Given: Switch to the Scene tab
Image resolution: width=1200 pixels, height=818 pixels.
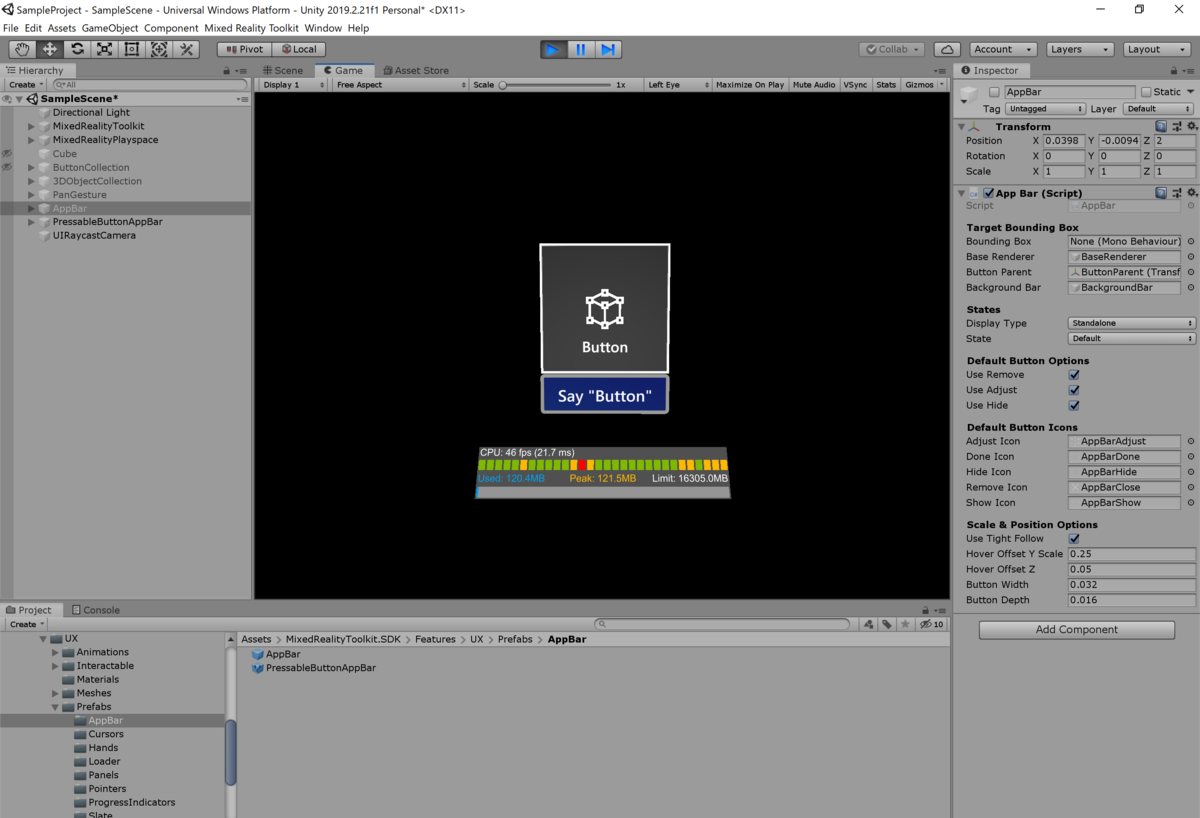Looking at the screenshot, I should [282, 70].
